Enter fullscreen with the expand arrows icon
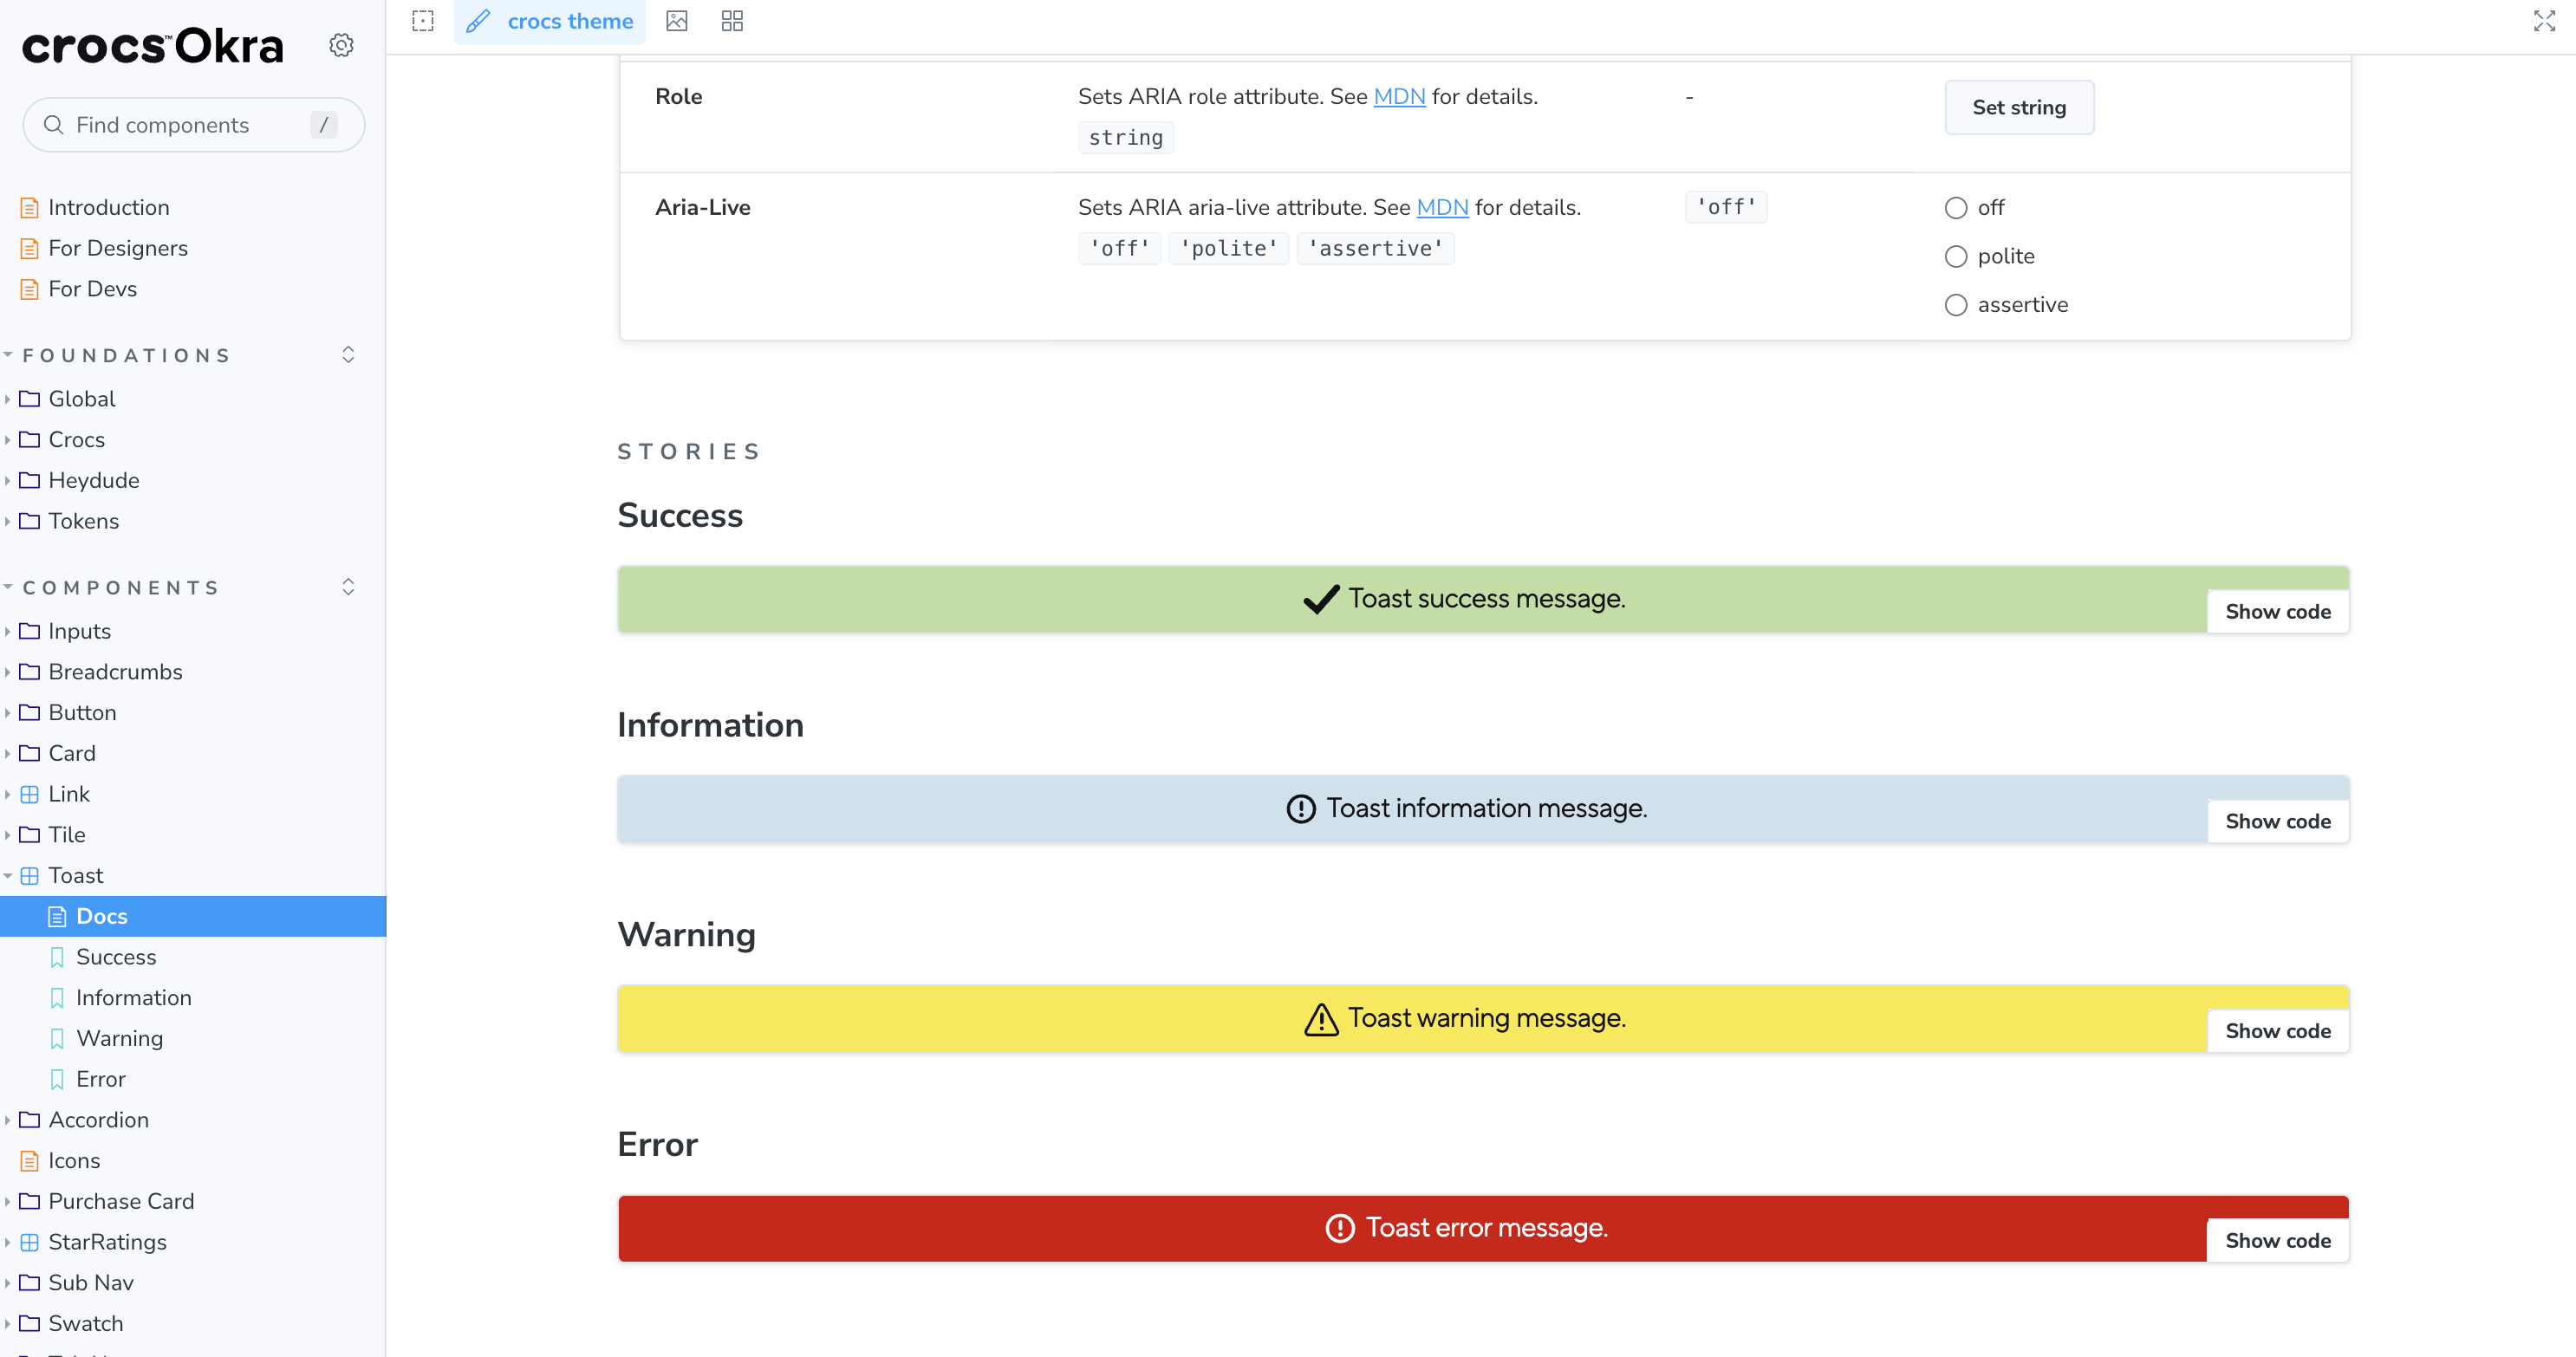Viewport: 2576px width, 1357px height. click(2544, 21)
